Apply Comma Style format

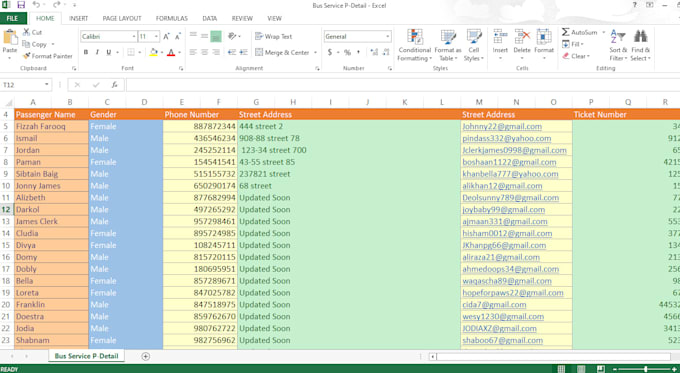click(x=358, y=52)
